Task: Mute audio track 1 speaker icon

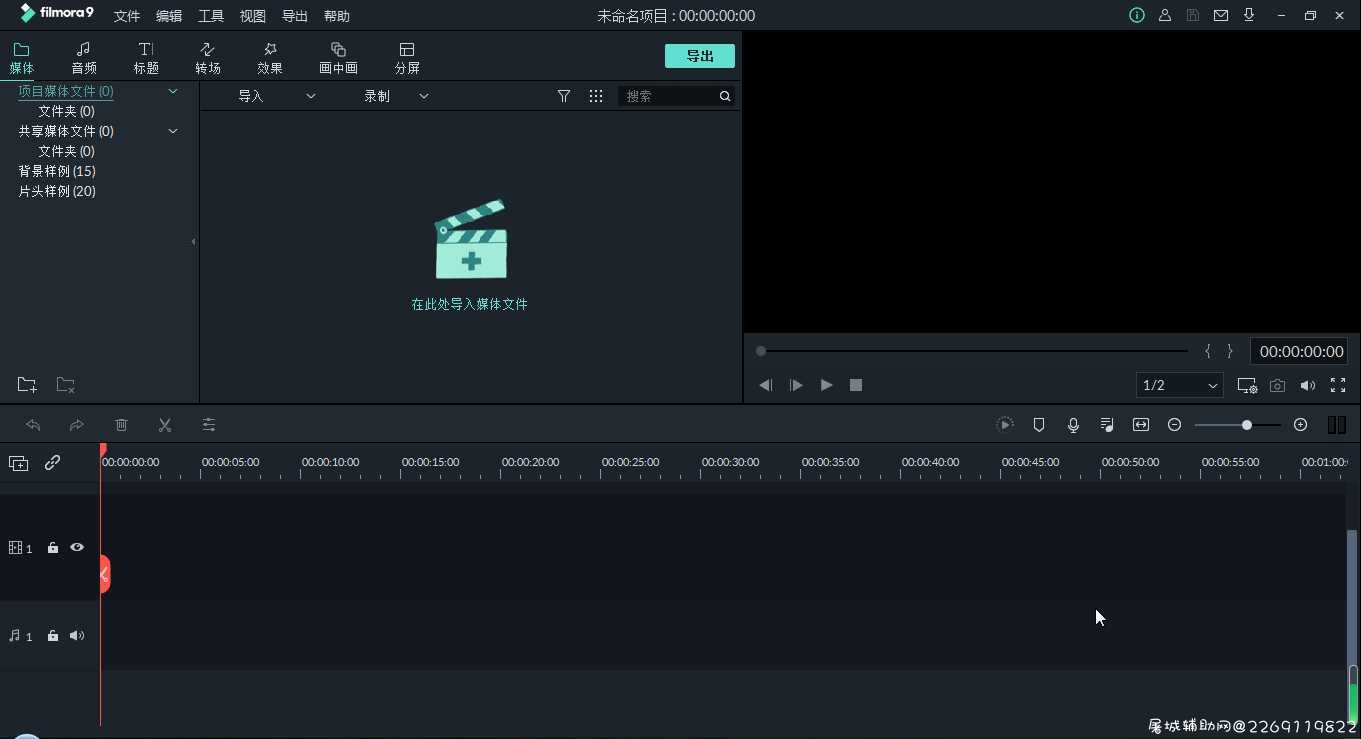Action: pyautogui.click(x=77, y=636)
